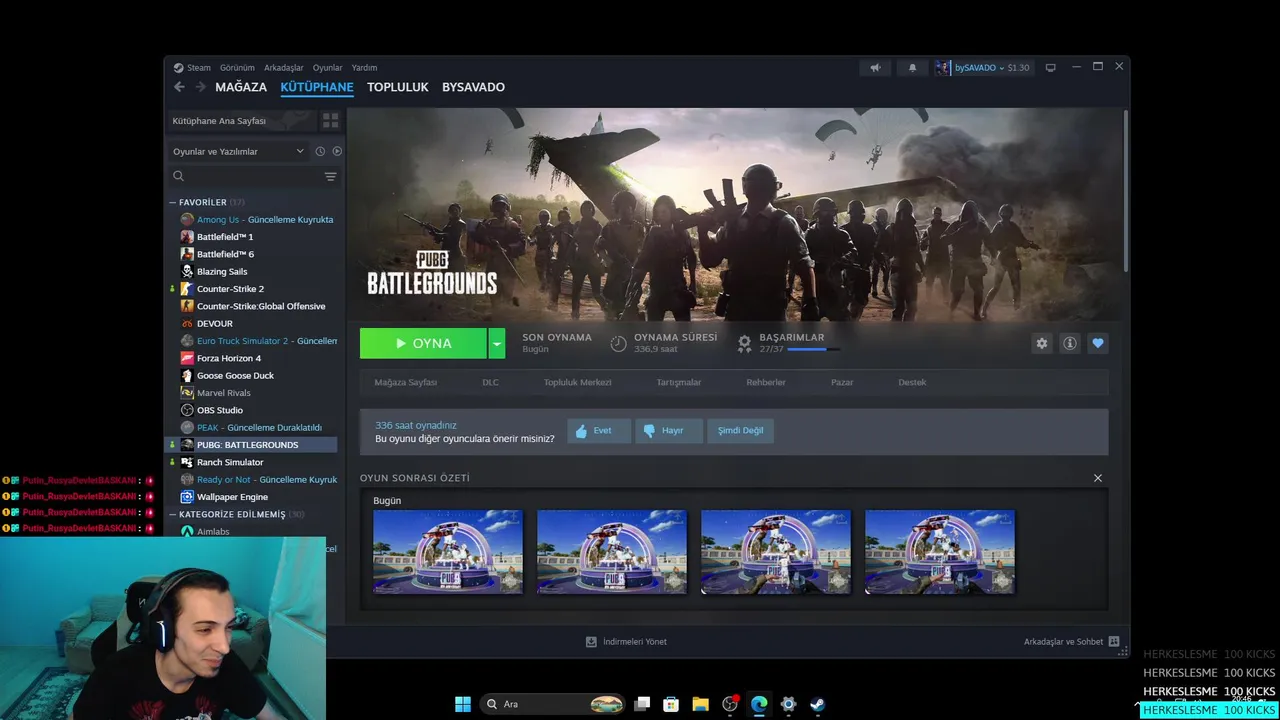Open the Steam taskbar icon

point(817,704)
